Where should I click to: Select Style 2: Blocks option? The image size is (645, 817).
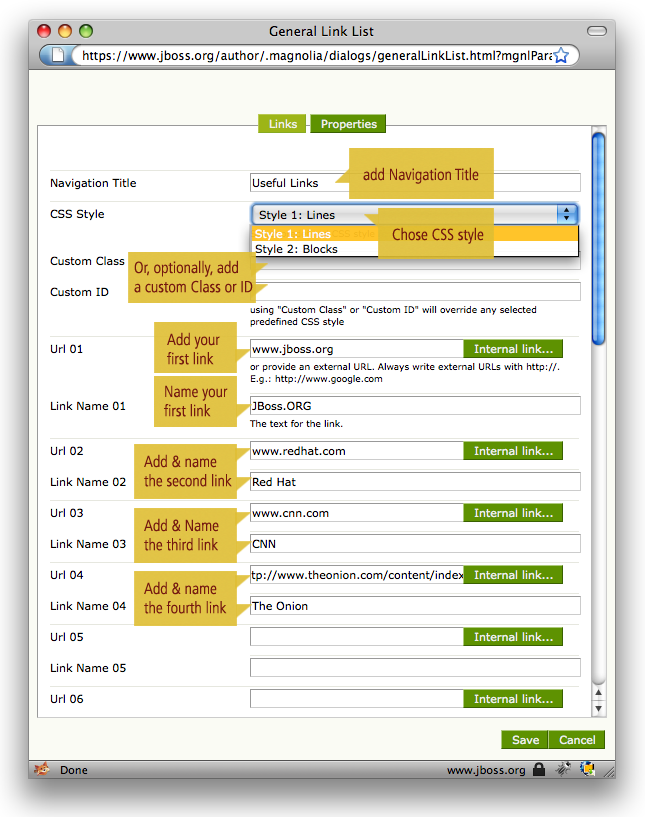(x=297, y=249)
